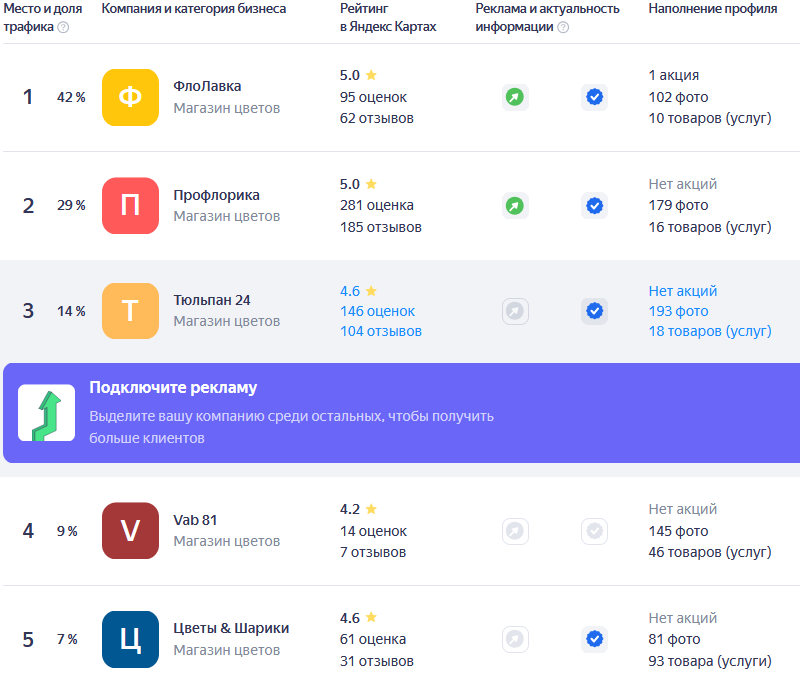Click '46 товаров (услуг)' for Vab 81

point(710,552)
